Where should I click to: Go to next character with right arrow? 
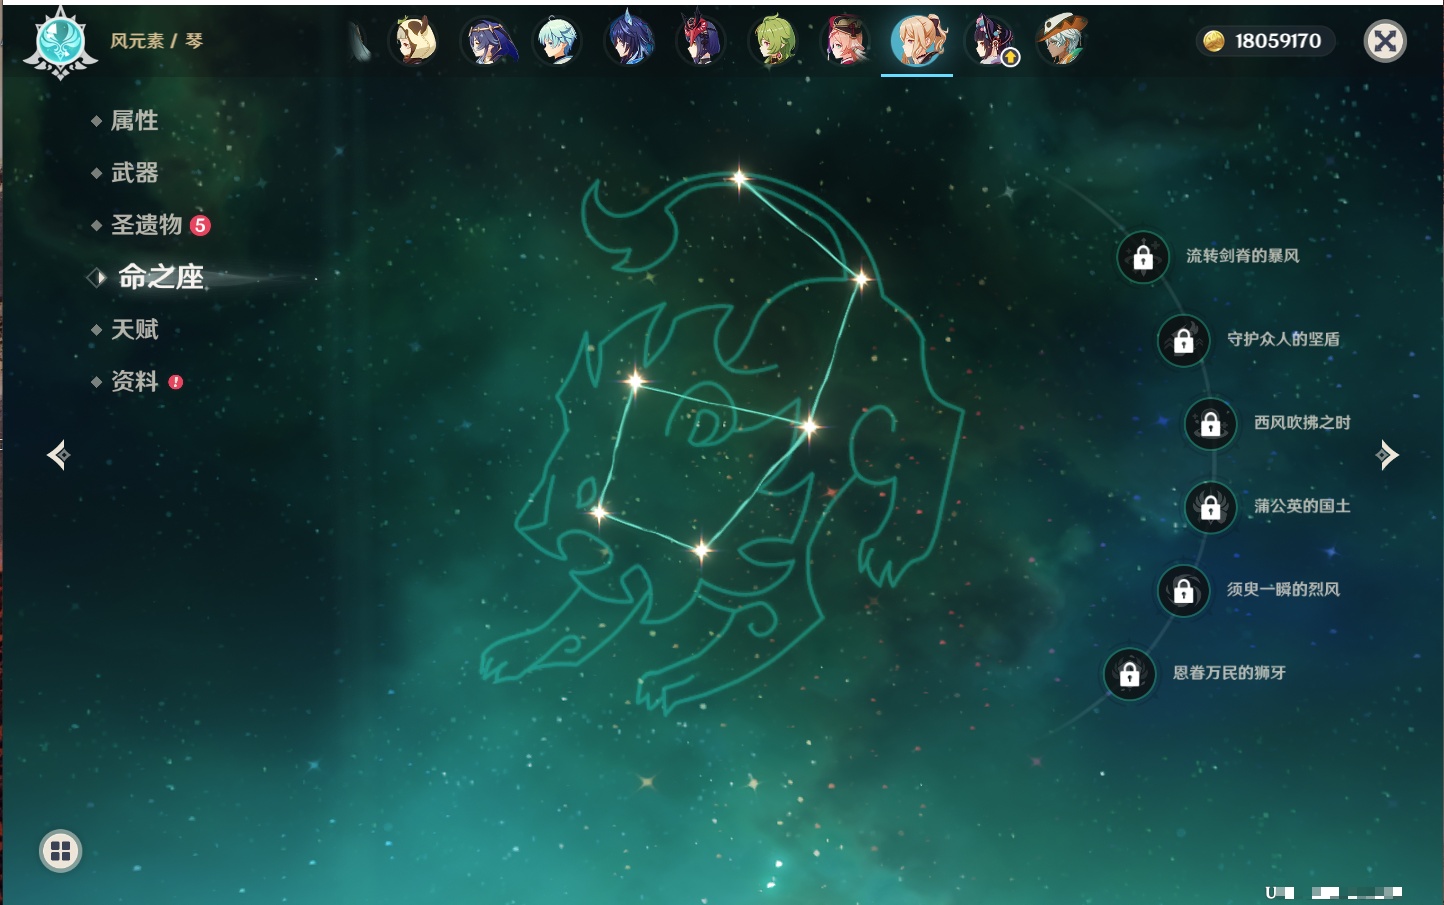coord(1387,455)
